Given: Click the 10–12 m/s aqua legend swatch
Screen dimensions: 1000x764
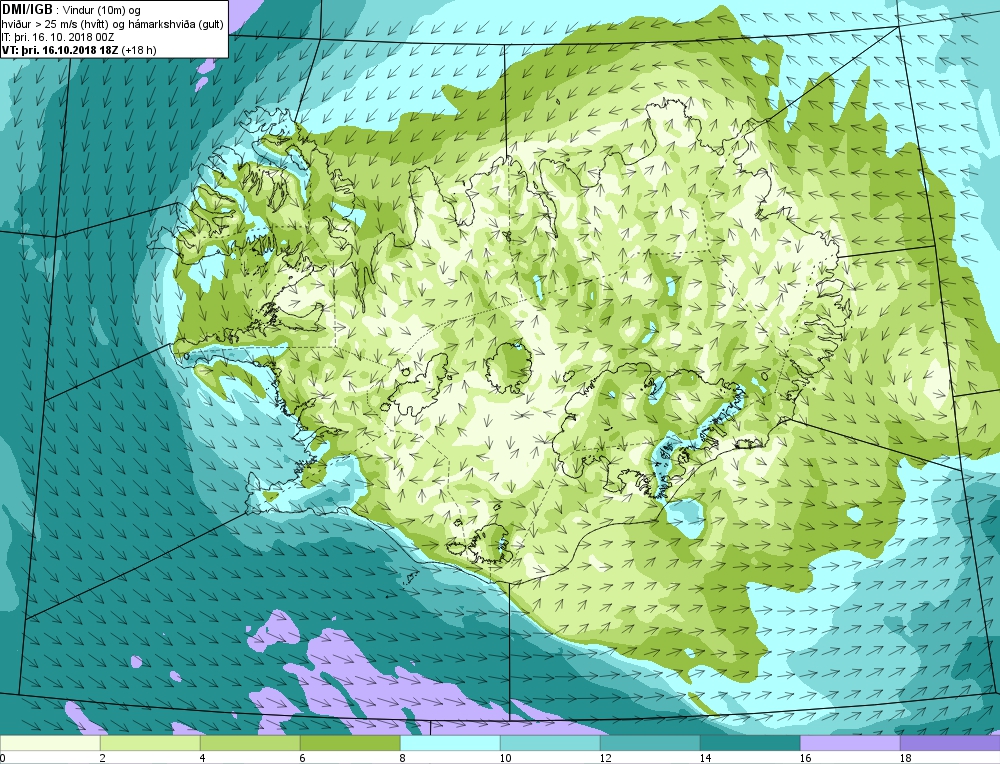Looking at the screenshot, I should click(550, 743).
